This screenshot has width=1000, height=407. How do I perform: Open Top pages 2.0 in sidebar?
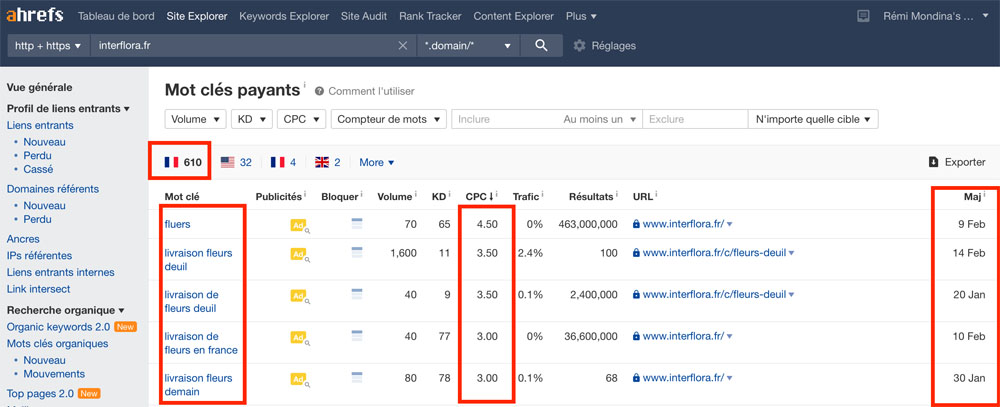pyautogui.click(x=40, y=394)
